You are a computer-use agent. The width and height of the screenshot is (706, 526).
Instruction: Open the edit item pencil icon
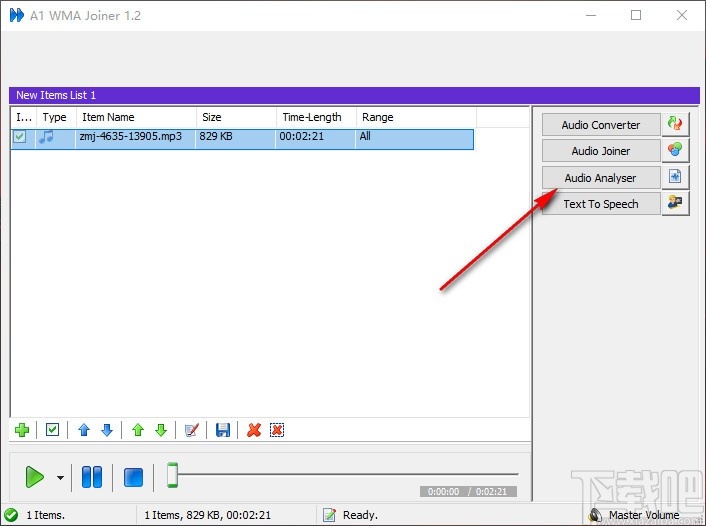pos(192,430)
